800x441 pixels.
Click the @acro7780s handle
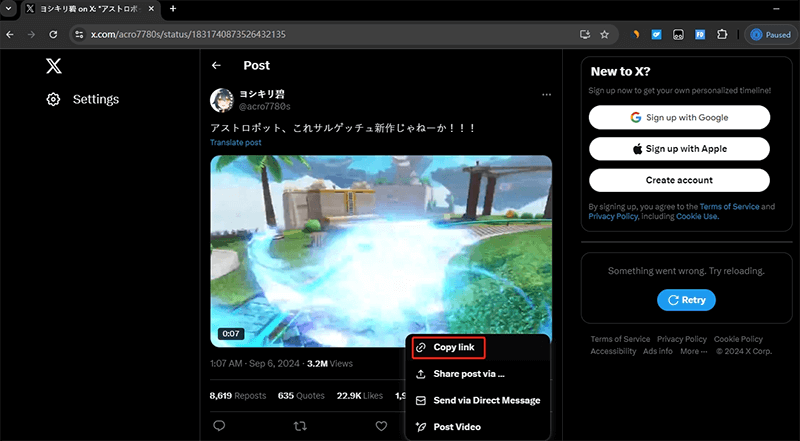coord(265,106)
